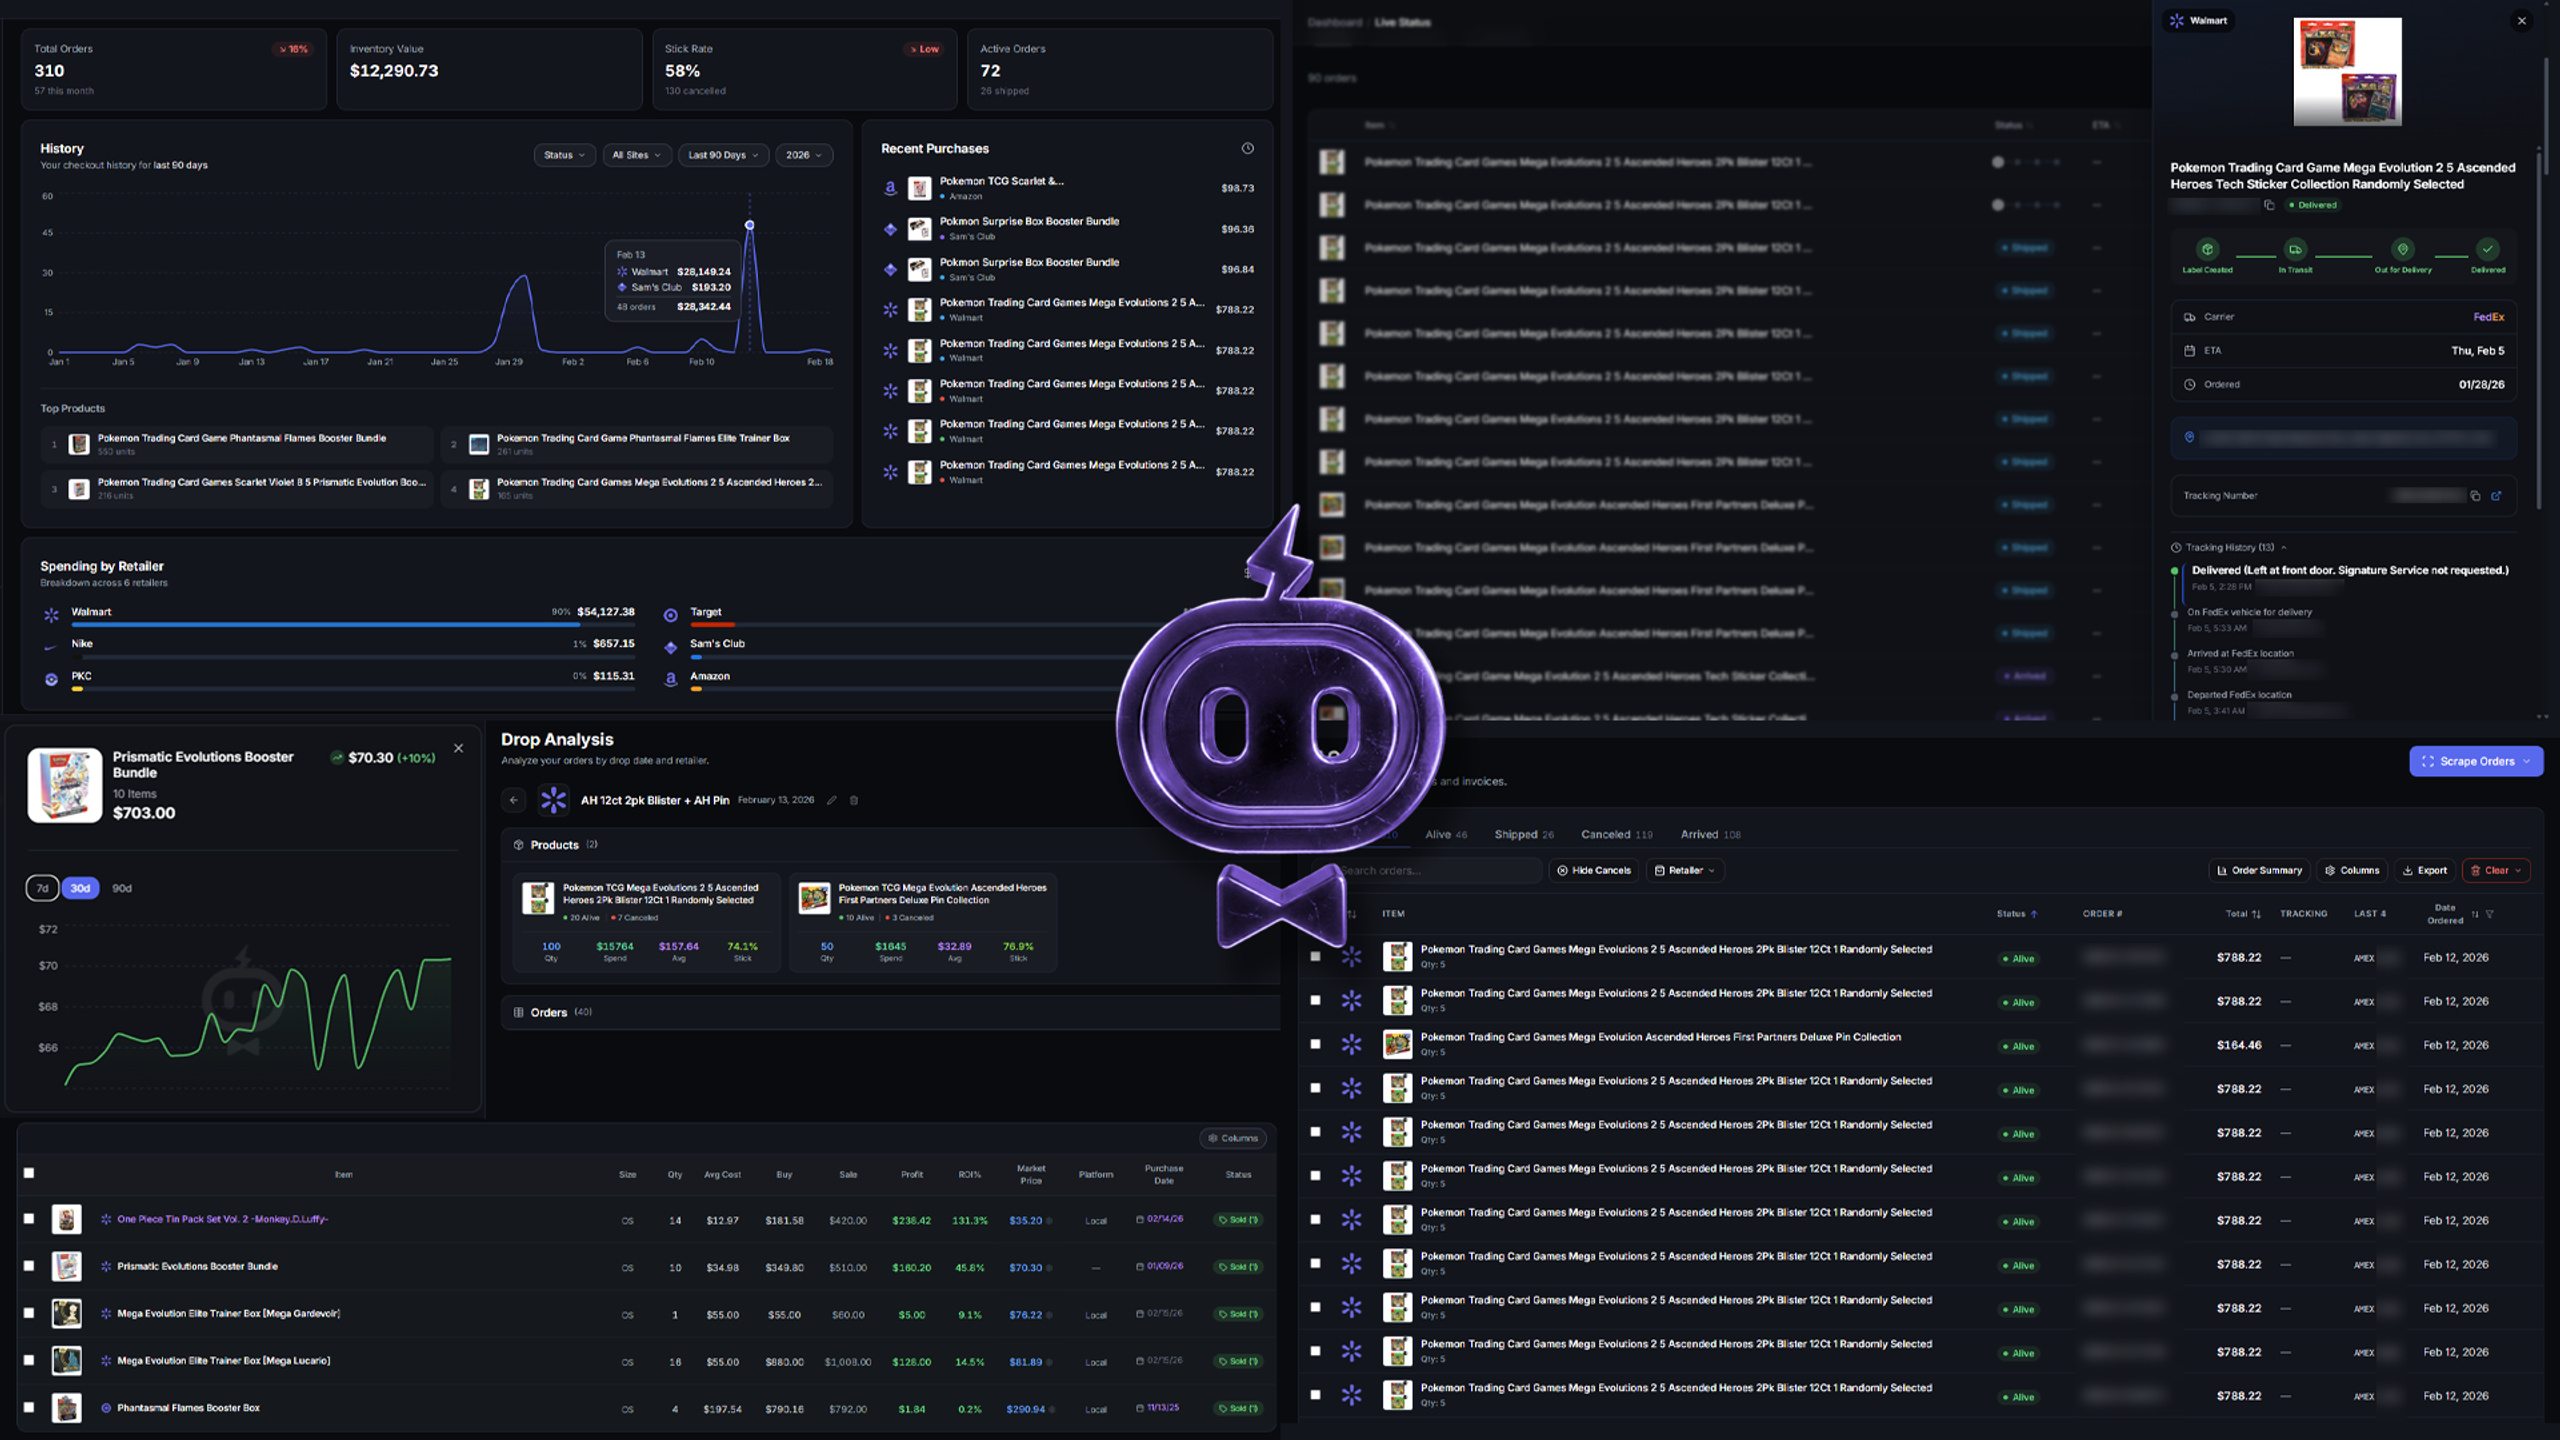Delete the AH 12ct 2pk Blister drop
Screen dimensions: 2560x1440
click(x=854, y=800)
